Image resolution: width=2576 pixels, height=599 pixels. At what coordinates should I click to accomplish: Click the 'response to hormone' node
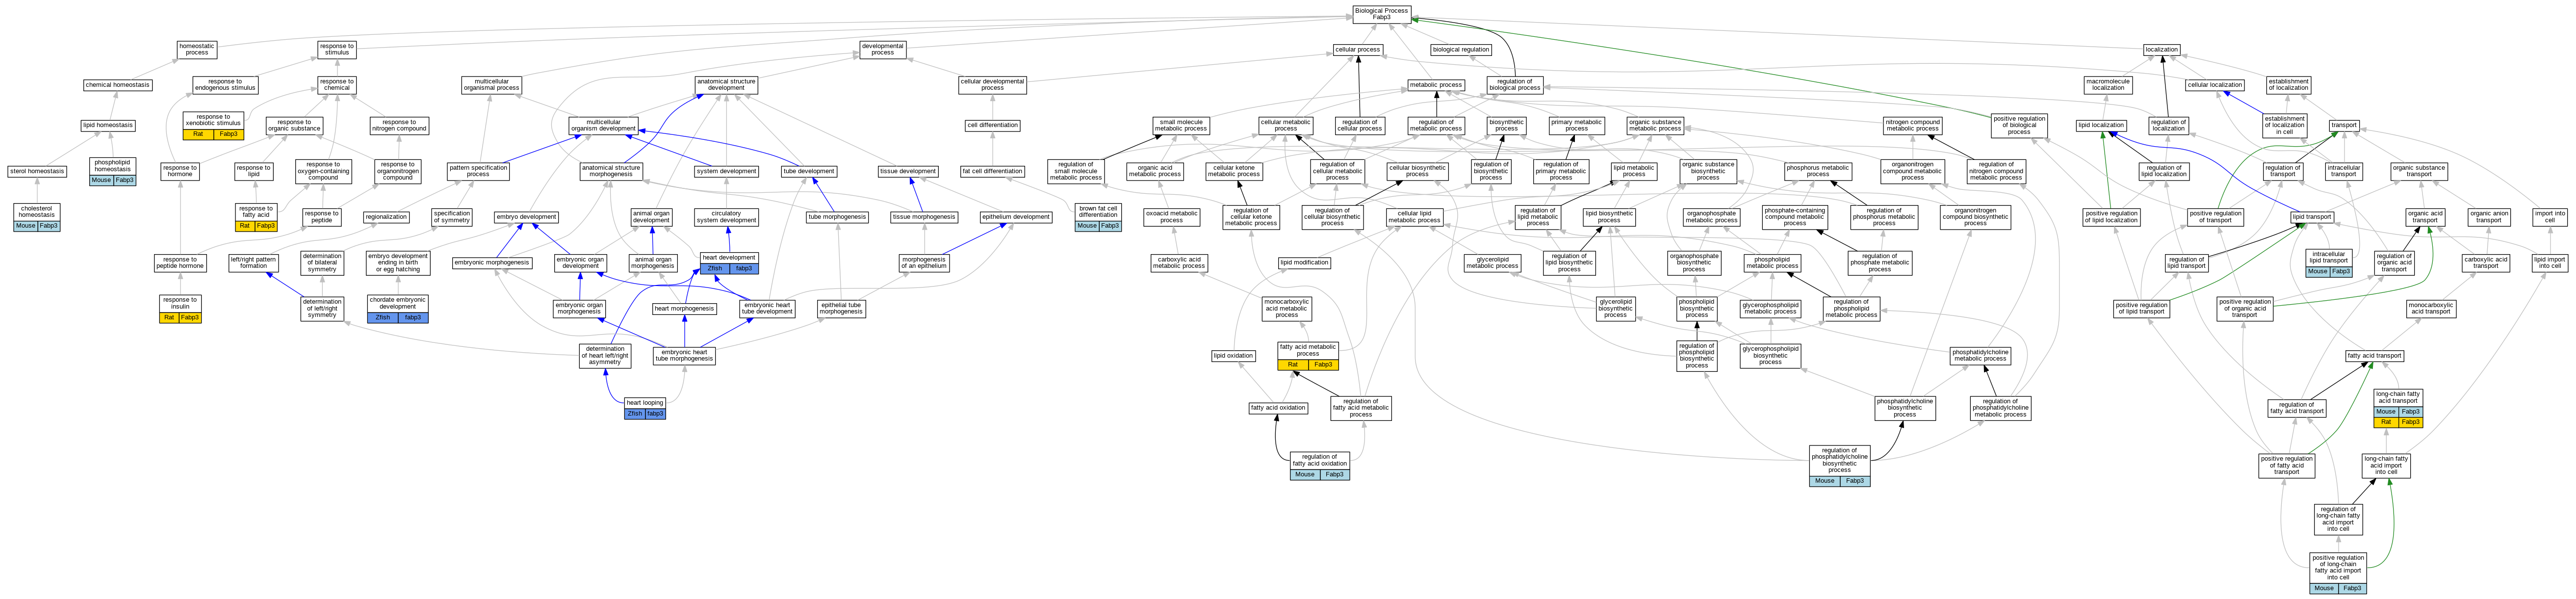(x=180, y=171)
